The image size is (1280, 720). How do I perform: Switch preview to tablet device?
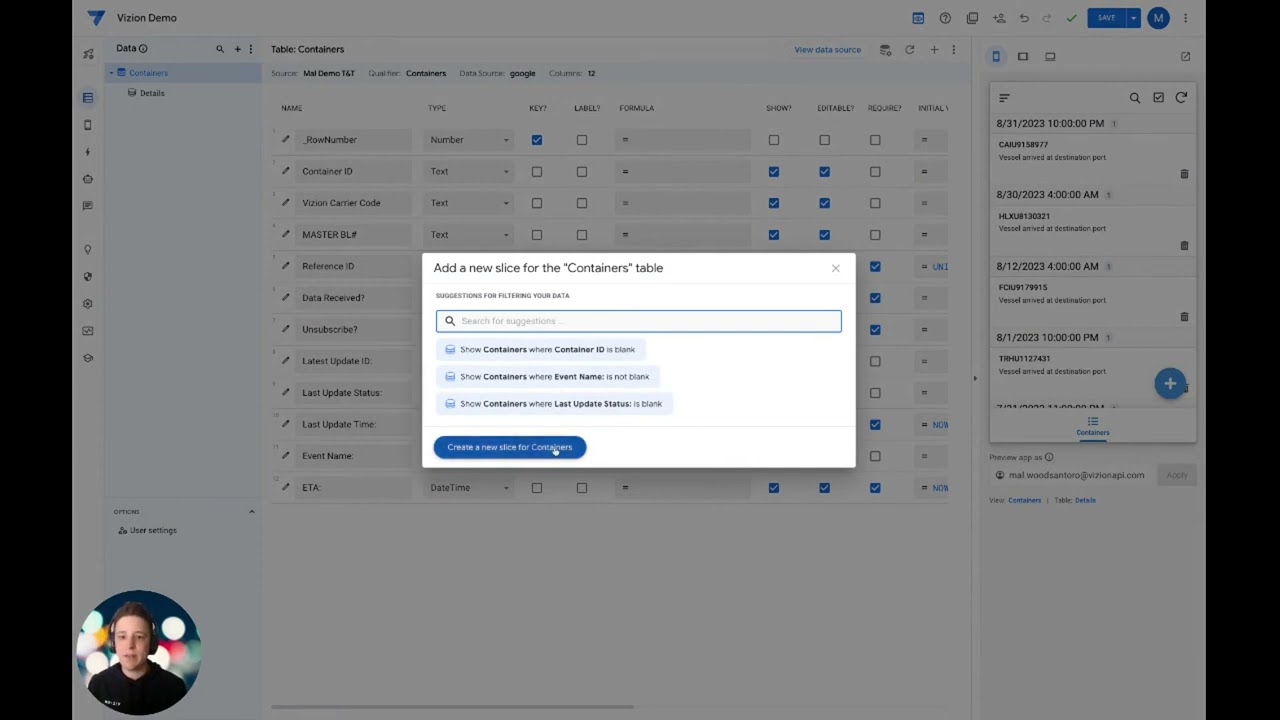tap(1023, 57)
